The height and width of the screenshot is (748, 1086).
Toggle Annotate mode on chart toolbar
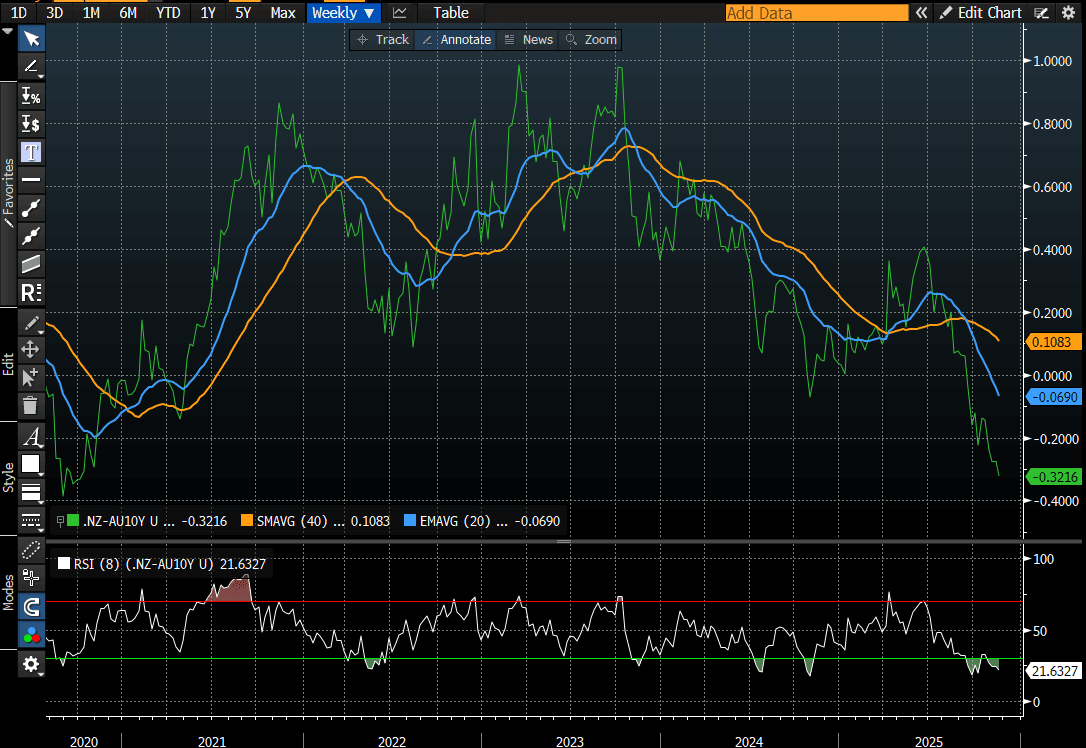456,39
